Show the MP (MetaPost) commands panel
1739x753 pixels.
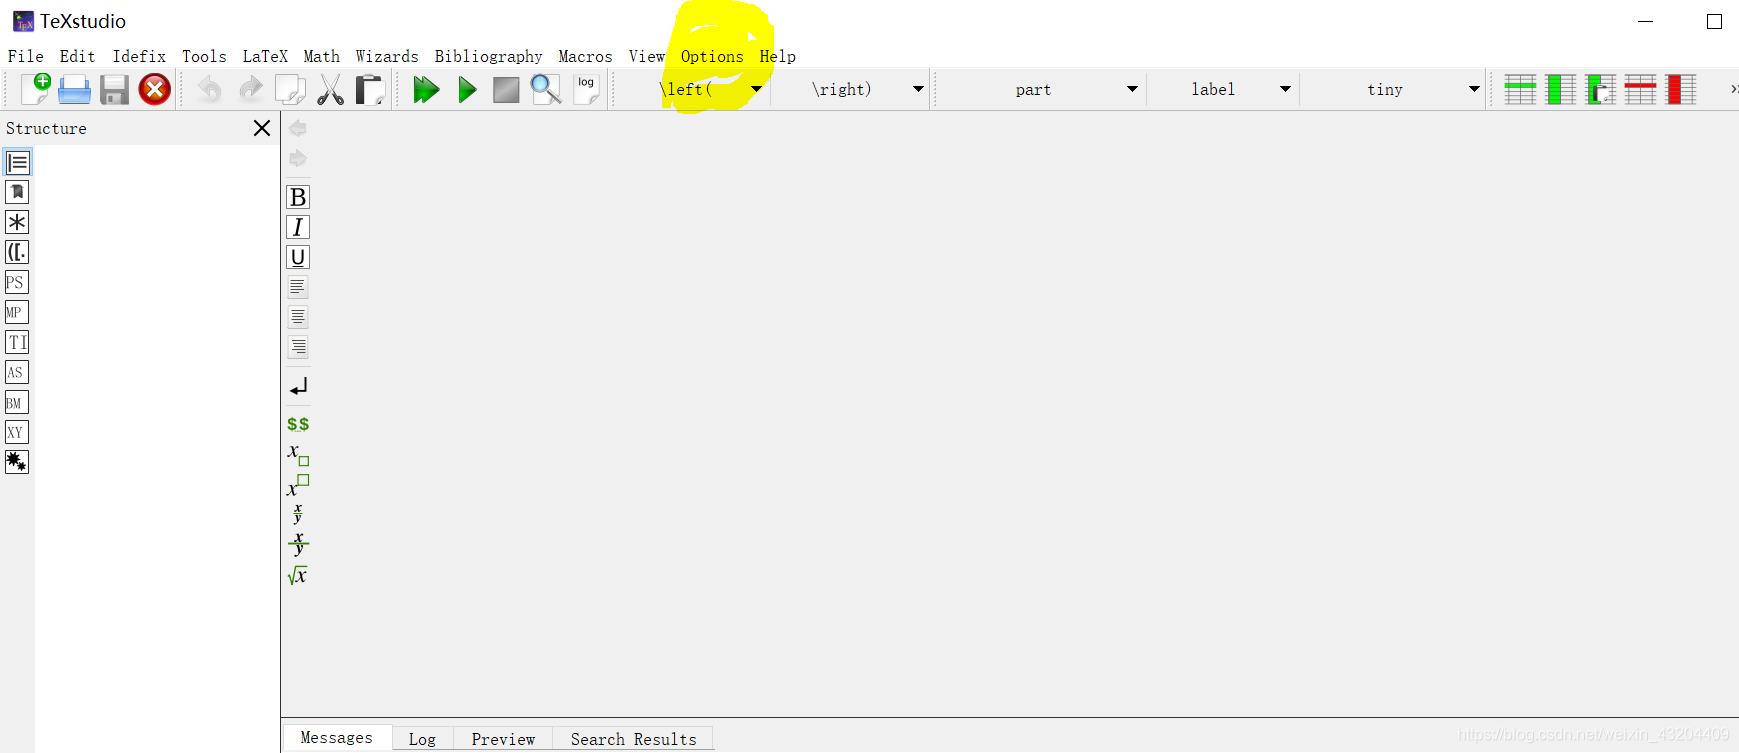click(17, 312)
